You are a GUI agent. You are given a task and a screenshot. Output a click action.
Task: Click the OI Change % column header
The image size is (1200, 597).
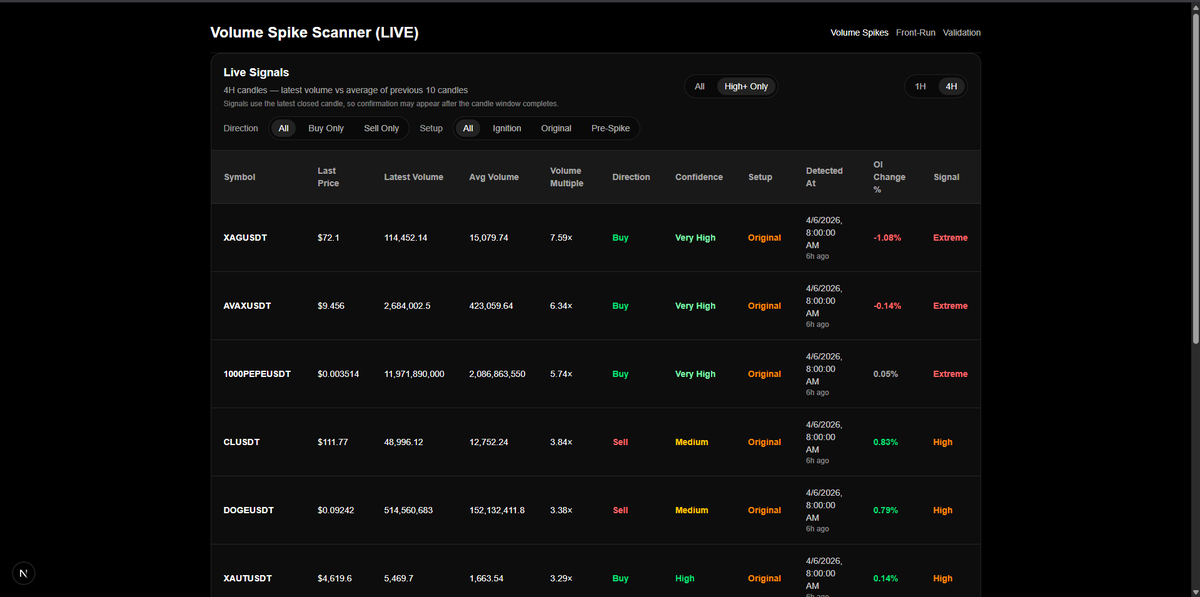point(889,177)
